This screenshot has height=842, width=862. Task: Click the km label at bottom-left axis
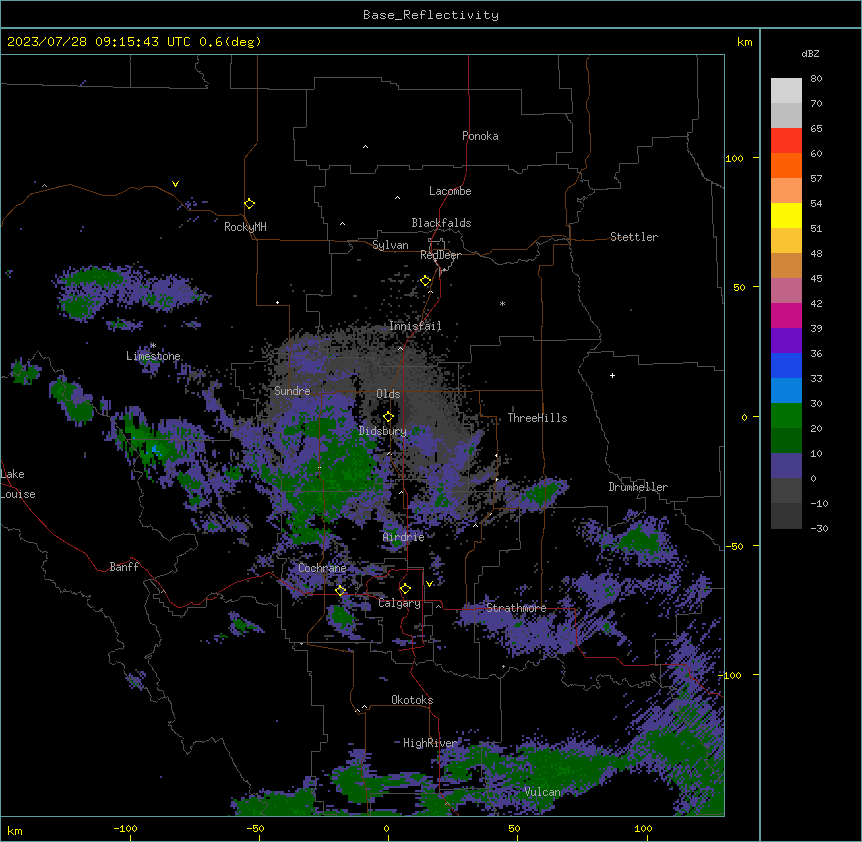[x=15, y=831]
